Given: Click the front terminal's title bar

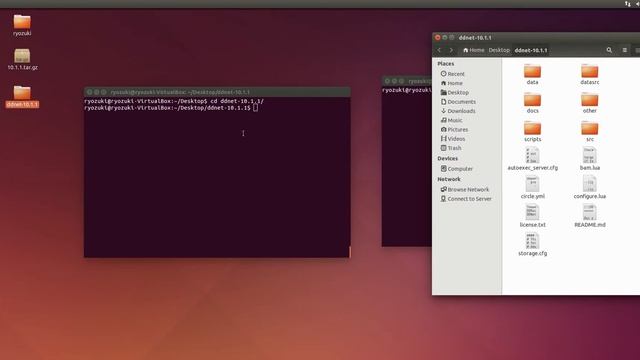Looking at the screenshot, I should [x=217, y=92].
